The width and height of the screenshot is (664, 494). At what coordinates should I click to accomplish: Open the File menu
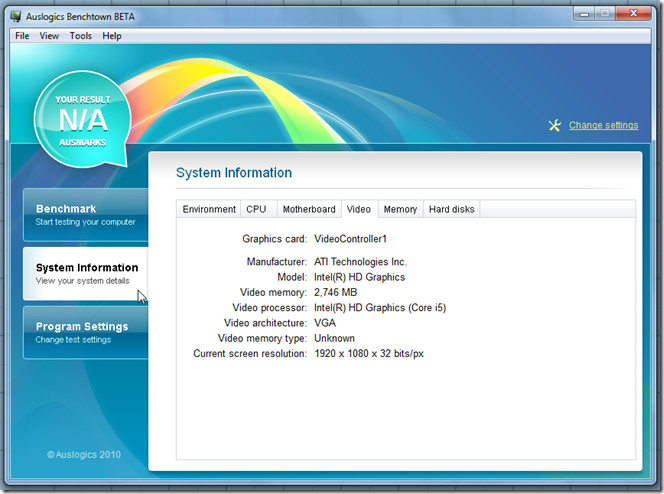click(22, 36)
